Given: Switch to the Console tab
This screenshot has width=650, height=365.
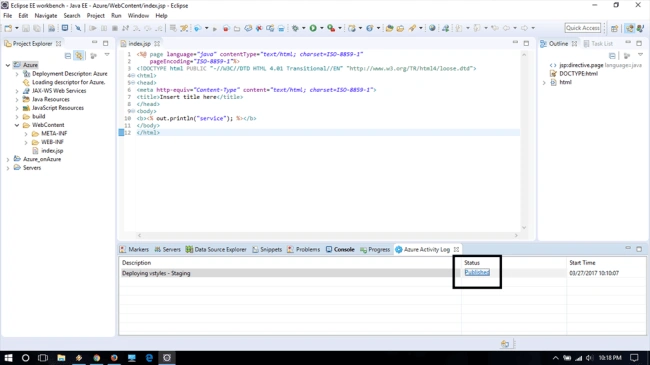Looking at the screenshot, I should [340, 249].
